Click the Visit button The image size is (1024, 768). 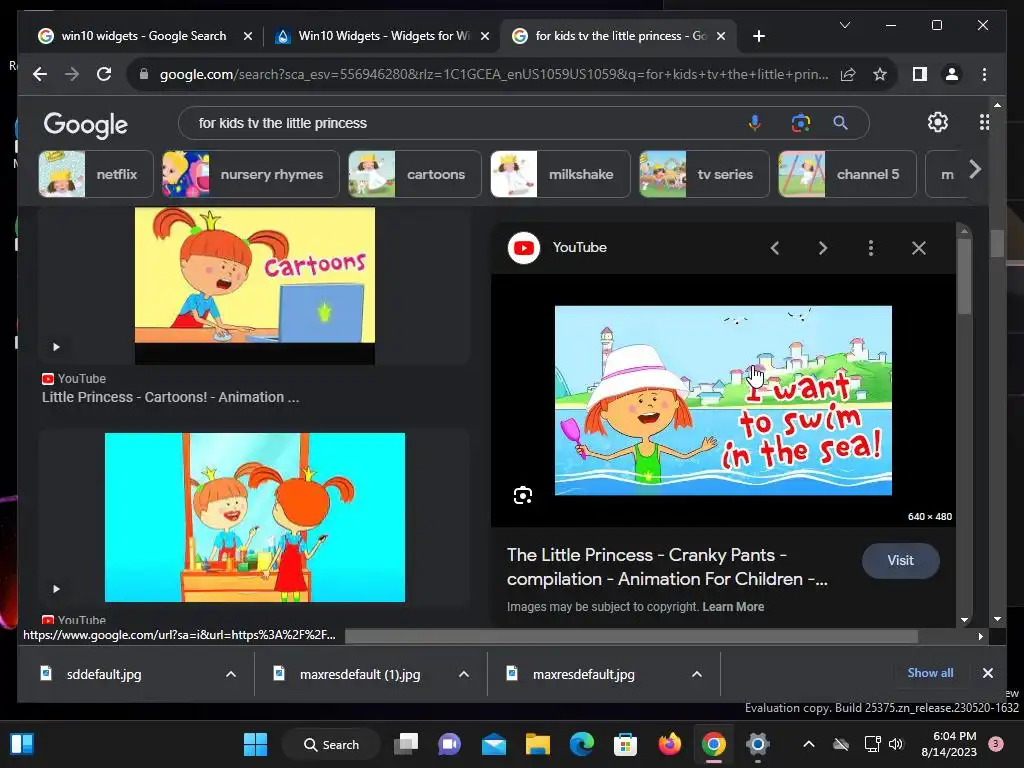901,560
